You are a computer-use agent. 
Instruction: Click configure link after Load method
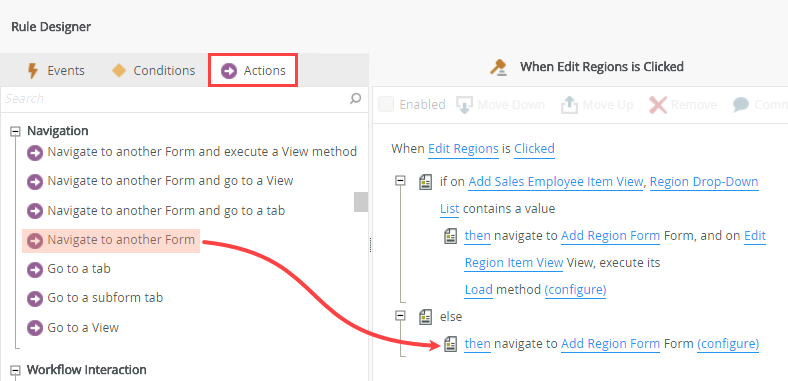[575, 290]
